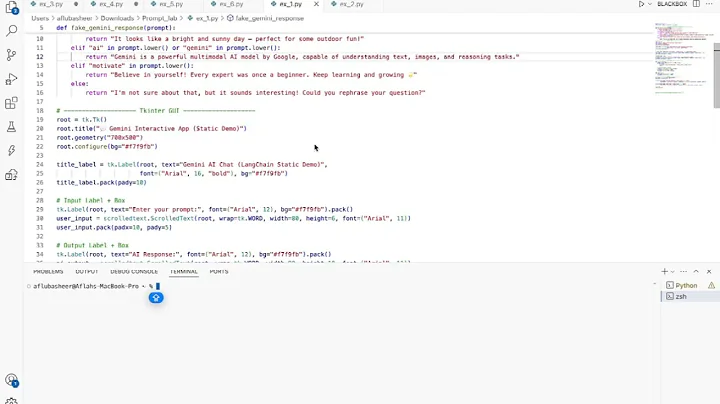The width and height of the screenshot is (720, 404).
Task: Create a new terminal with plus icon
Action: [x=664, y=271]
